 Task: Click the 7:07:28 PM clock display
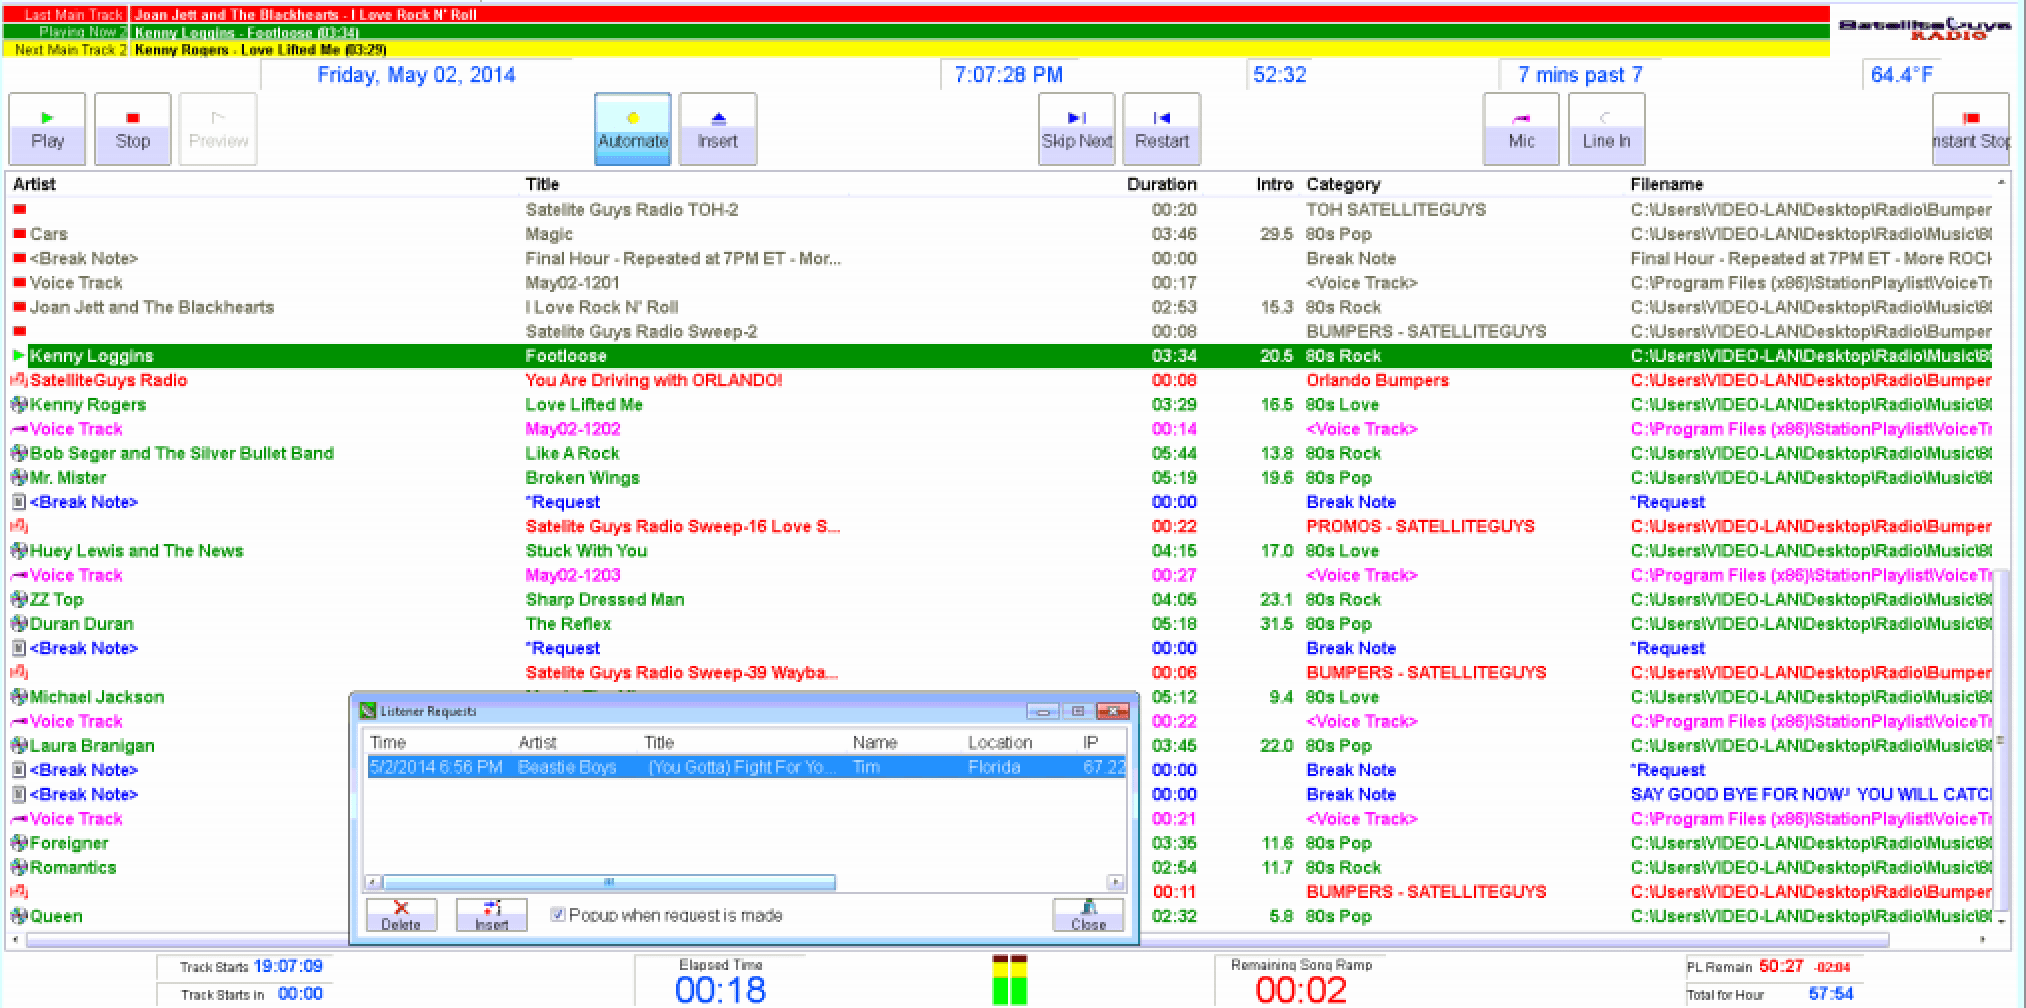(x=1008, y=75)
